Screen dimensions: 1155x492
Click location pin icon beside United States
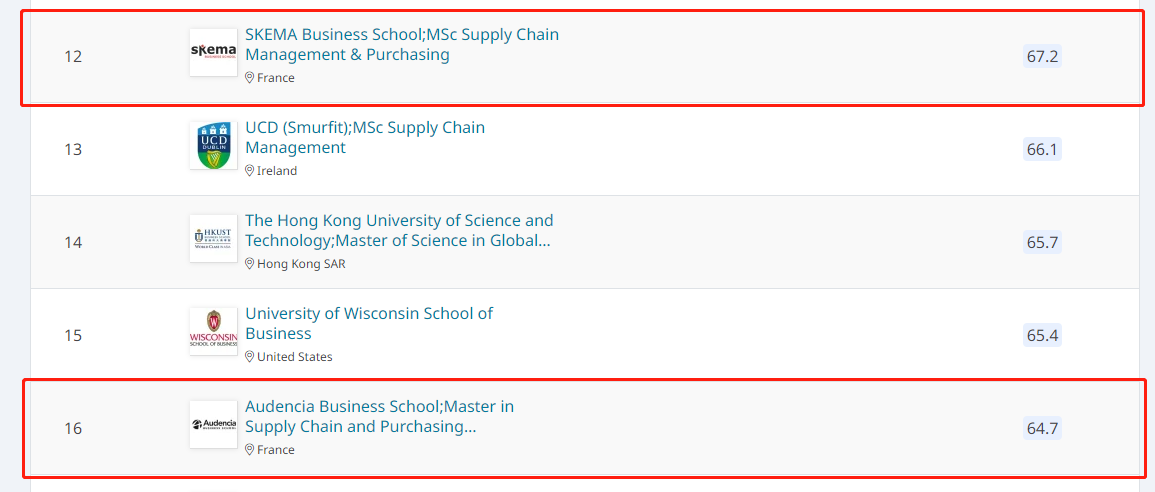point(250,357)
